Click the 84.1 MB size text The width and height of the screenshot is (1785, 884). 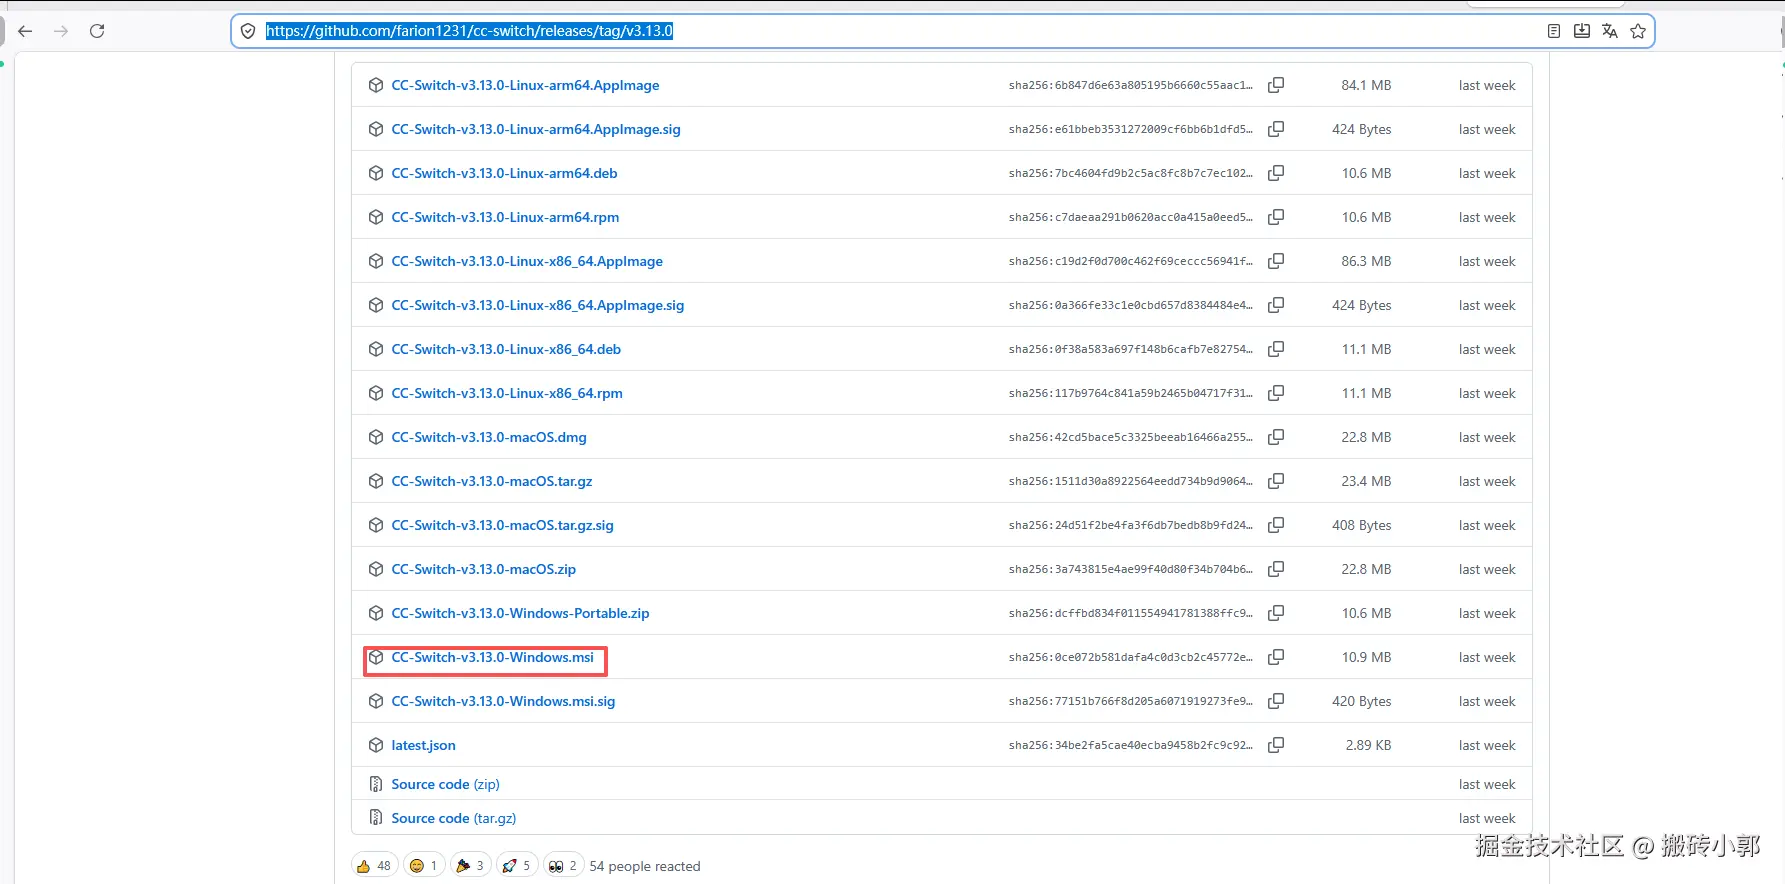[1366, 85]
